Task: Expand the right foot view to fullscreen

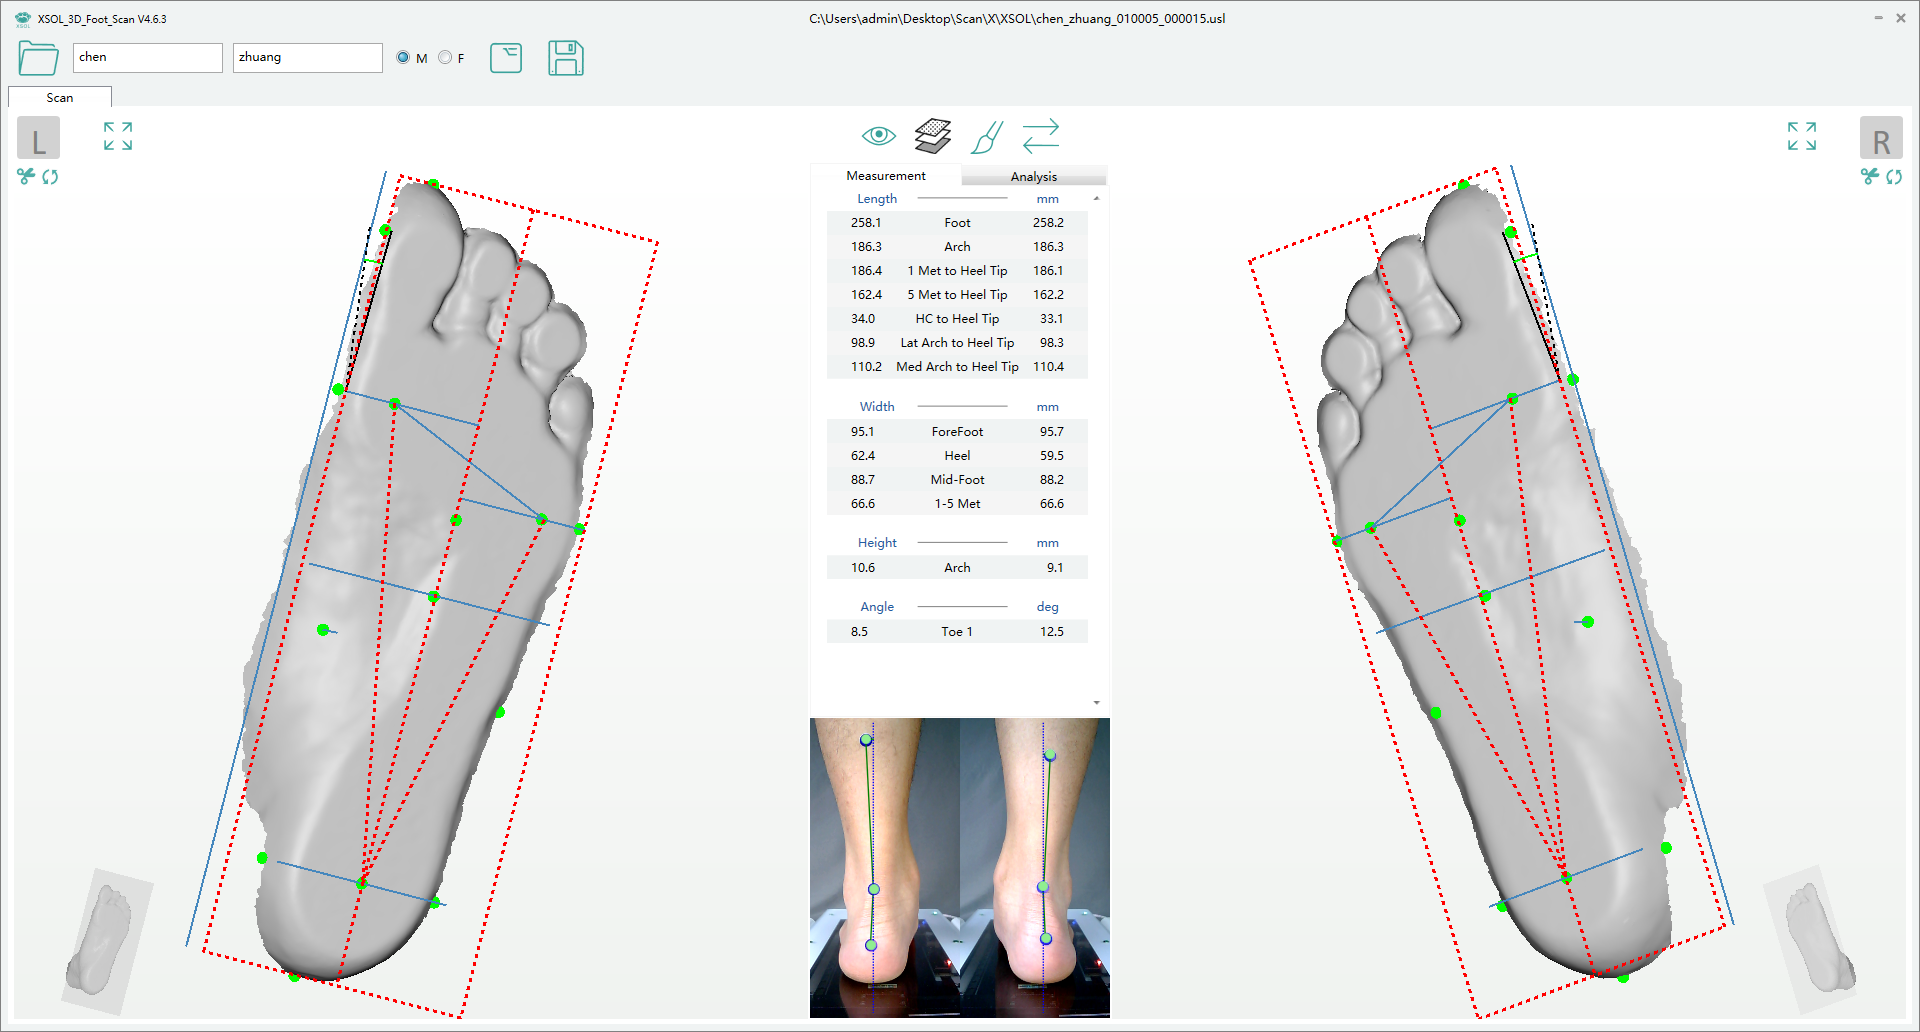Action: point(1801,136)
